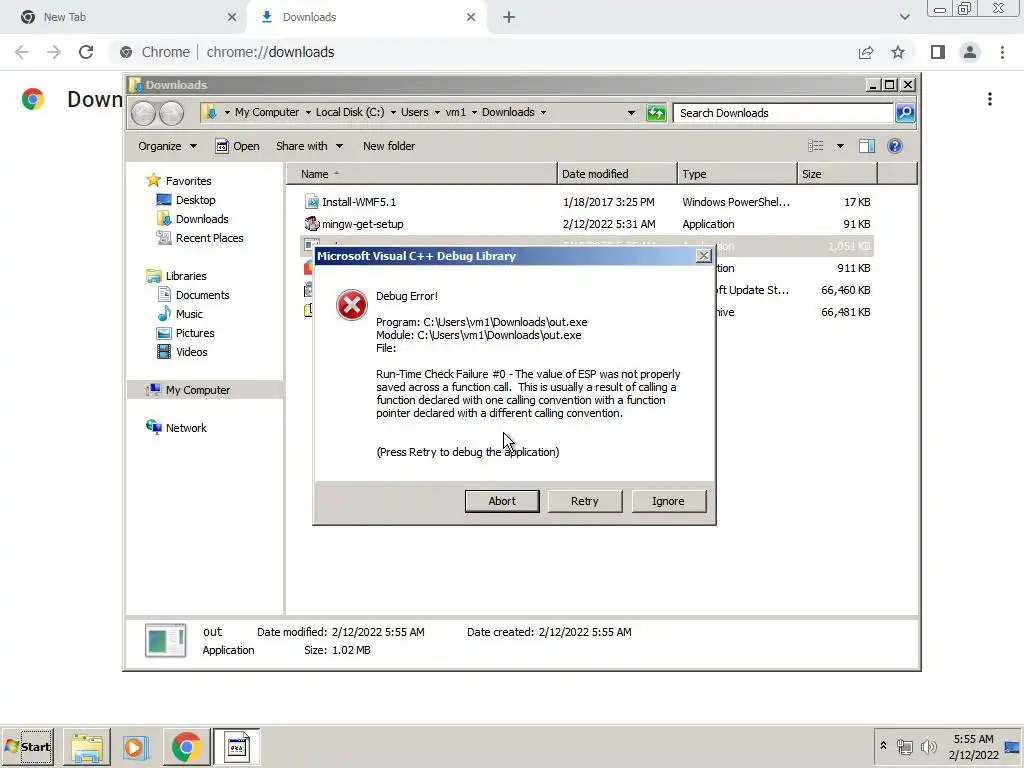
Task: Expand the view options dropdown arrow
Action: [840, 146]
